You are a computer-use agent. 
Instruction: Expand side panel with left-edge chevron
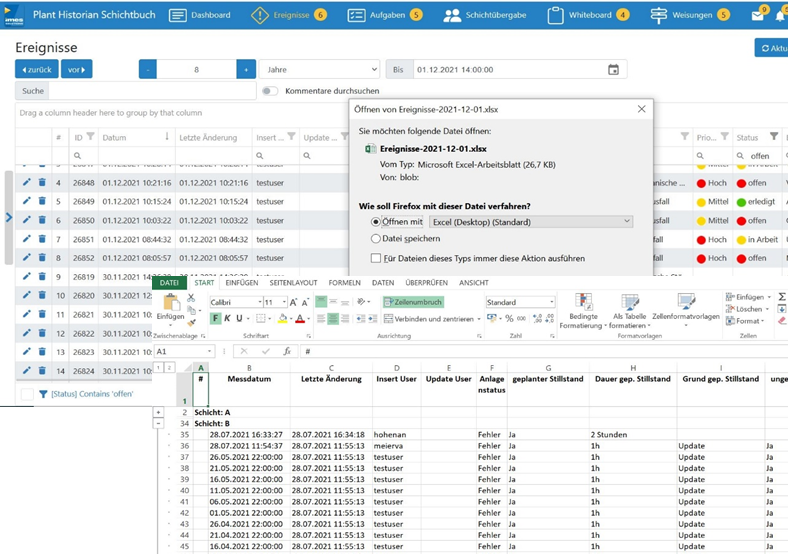(x=9, y=218)
